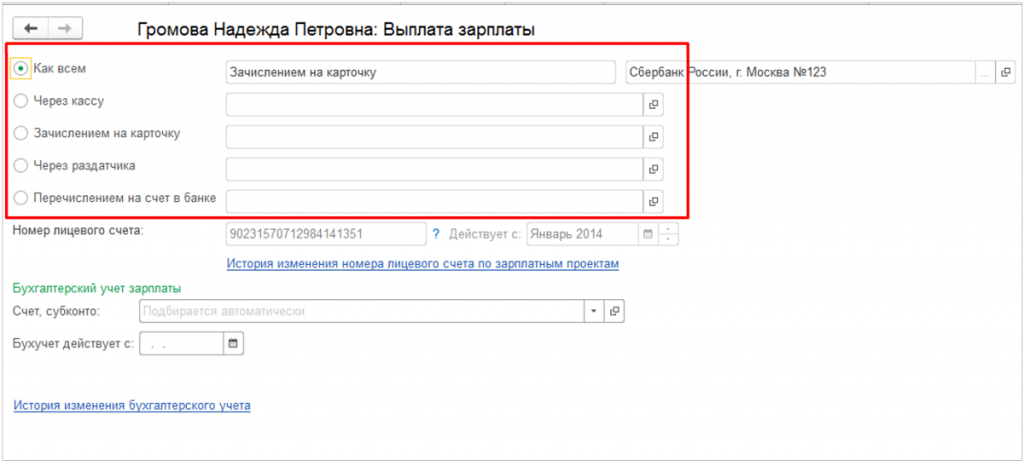Click the forward arrow navigation button
This screenshot has height=466, width=1024.
(x=66, y=29)
